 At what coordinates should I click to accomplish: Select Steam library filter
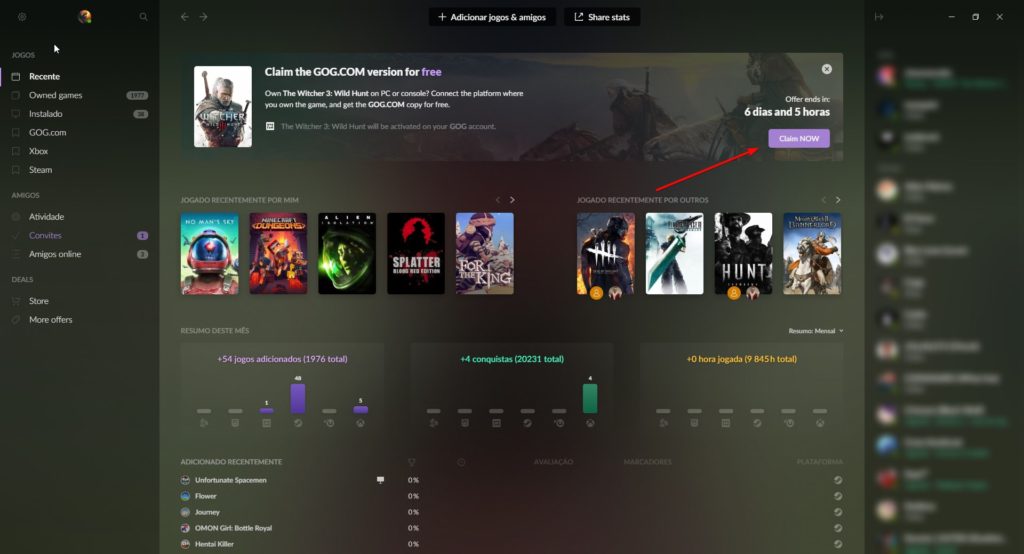pos(40,170)
